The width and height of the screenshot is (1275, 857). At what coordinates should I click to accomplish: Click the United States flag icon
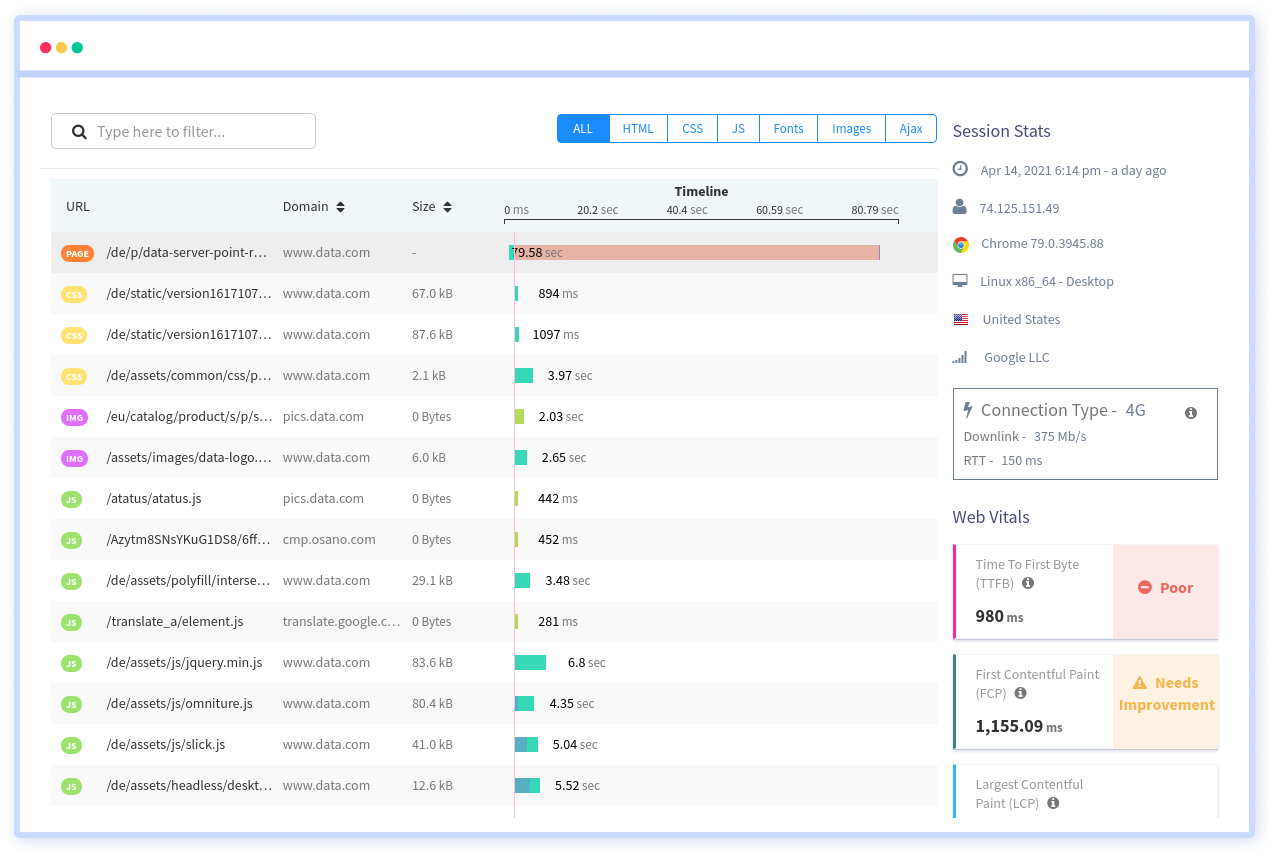tap(960, 320)
